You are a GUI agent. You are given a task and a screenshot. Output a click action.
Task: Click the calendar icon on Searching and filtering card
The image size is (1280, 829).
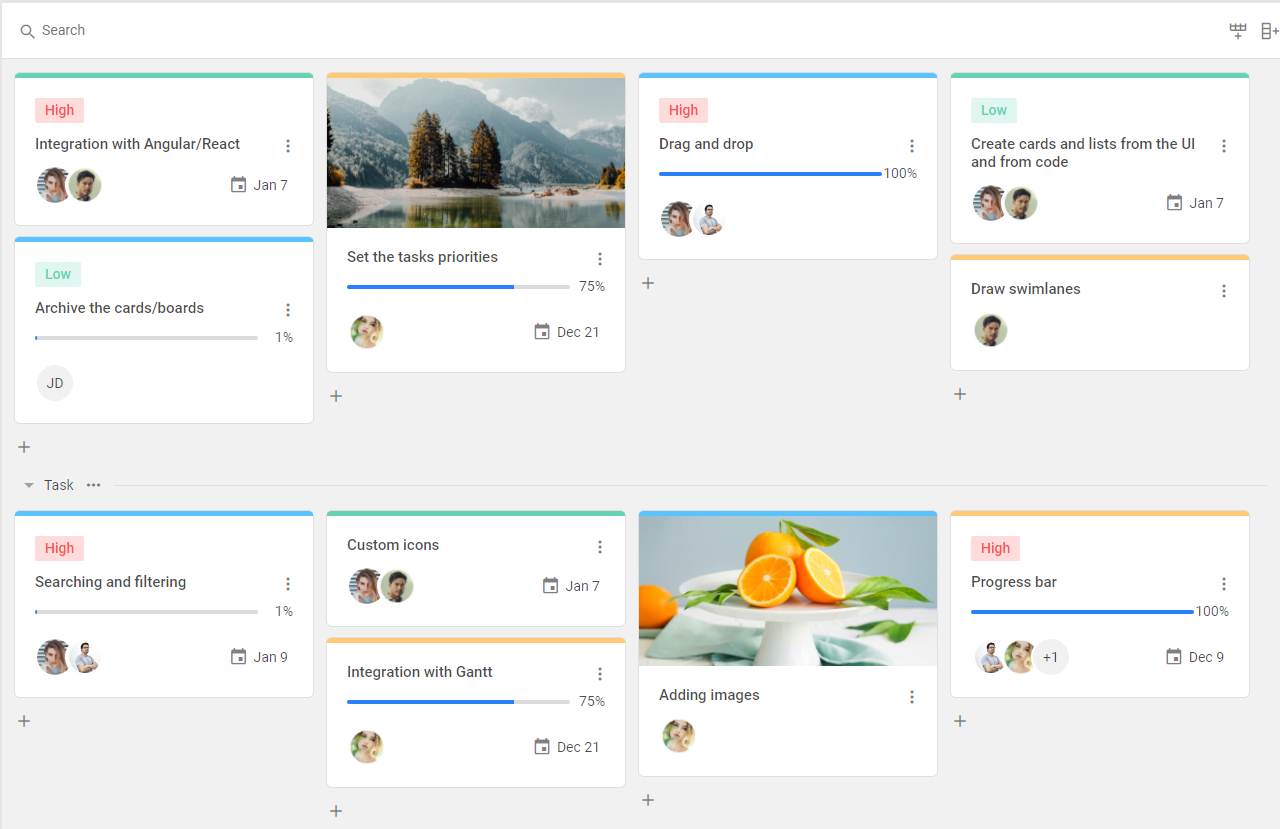tap(238, 657)
